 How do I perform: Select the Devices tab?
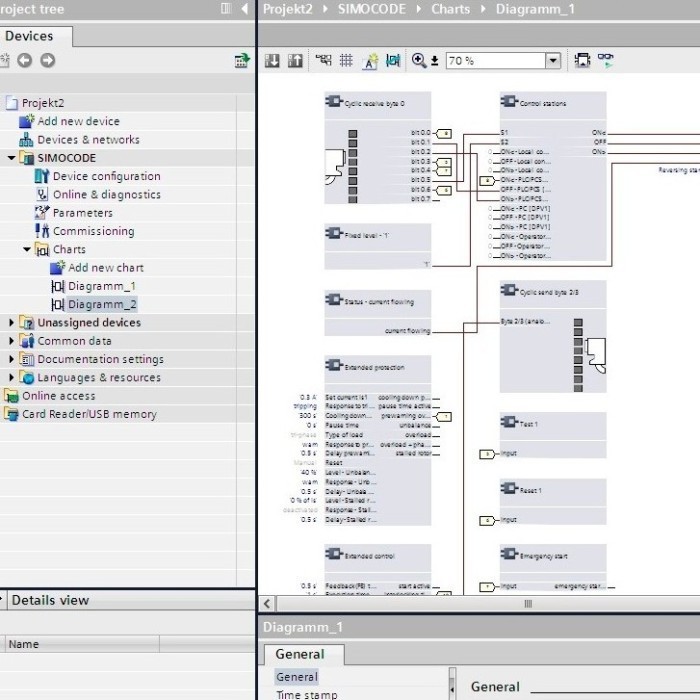click(29, 36)
